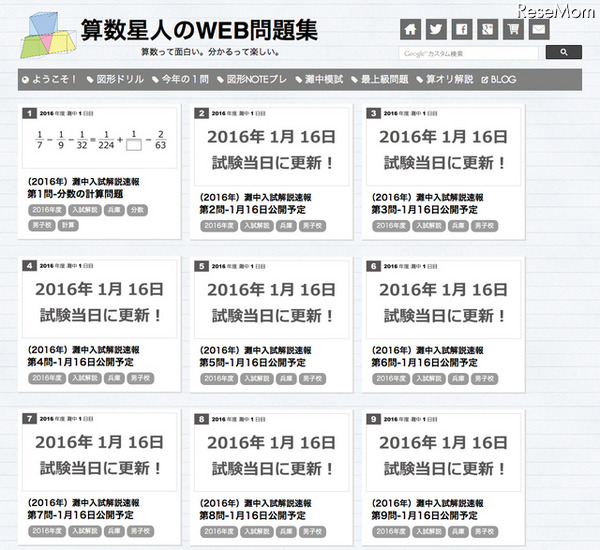
Task: Click the 2016年度 tag on card 1
Action: (47, 210)
